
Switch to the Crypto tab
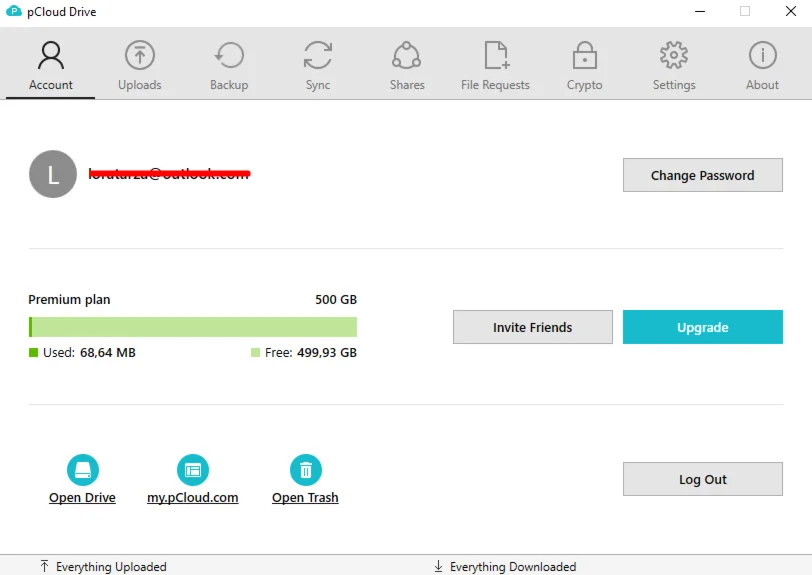pyautogui.click(x=585, y=66)
